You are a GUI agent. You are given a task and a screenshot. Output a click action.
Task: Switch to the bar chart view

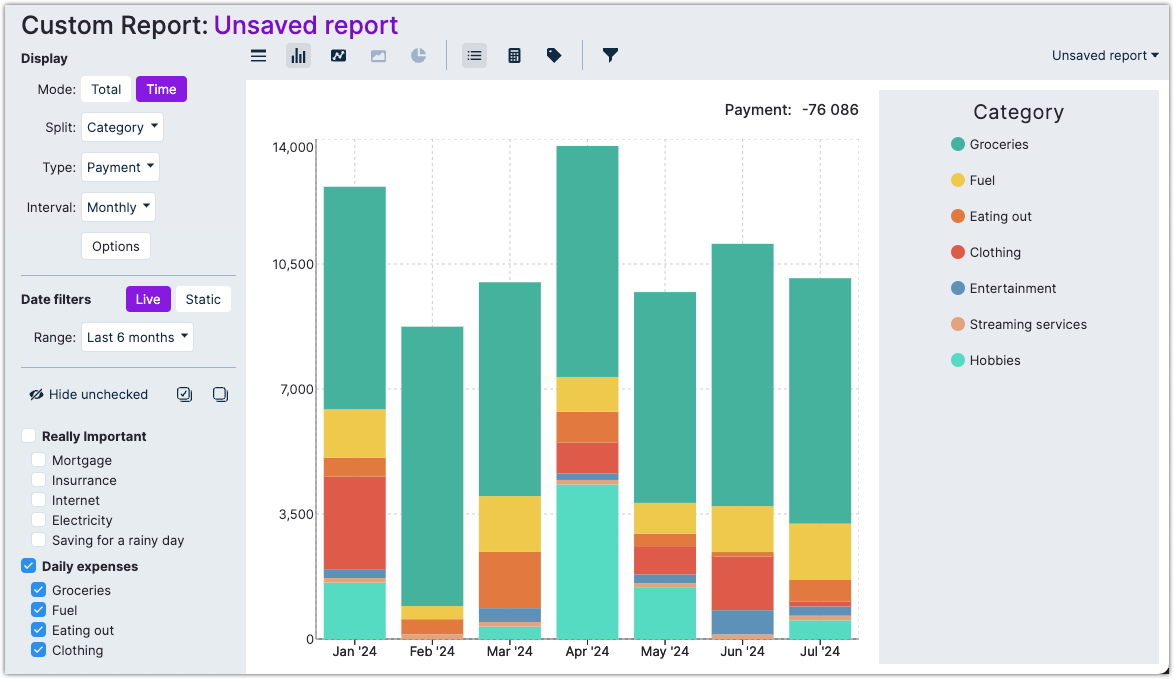point(298,55)
